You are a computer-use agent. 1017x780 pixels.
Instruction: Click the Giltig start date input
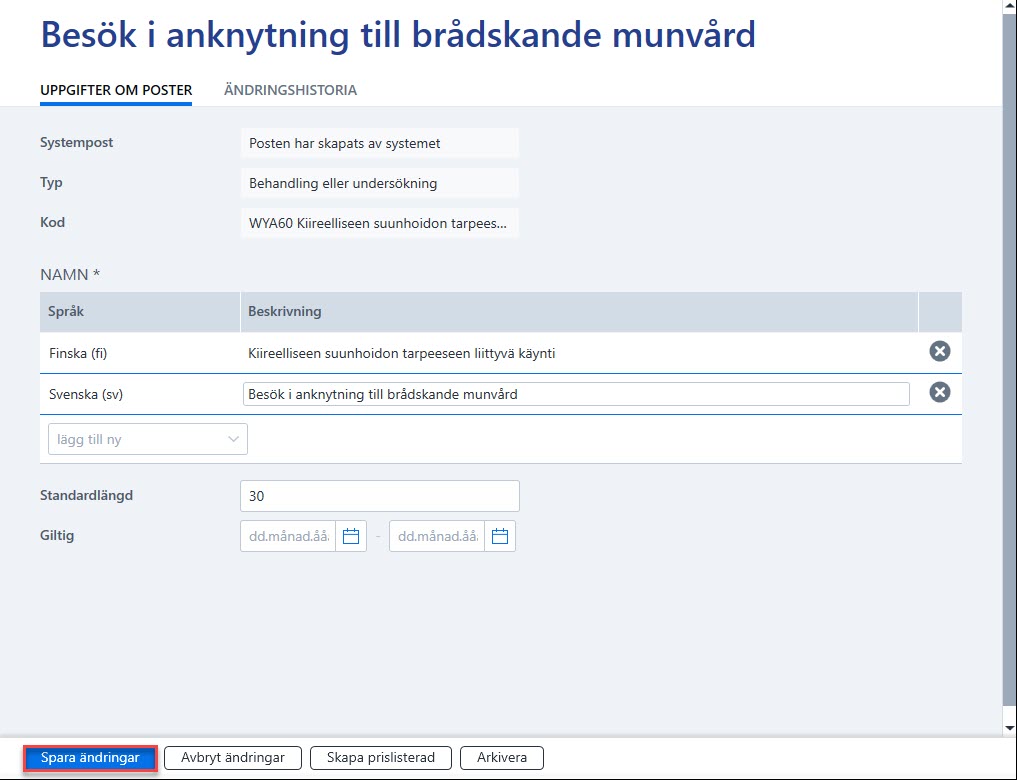(288, 536)
